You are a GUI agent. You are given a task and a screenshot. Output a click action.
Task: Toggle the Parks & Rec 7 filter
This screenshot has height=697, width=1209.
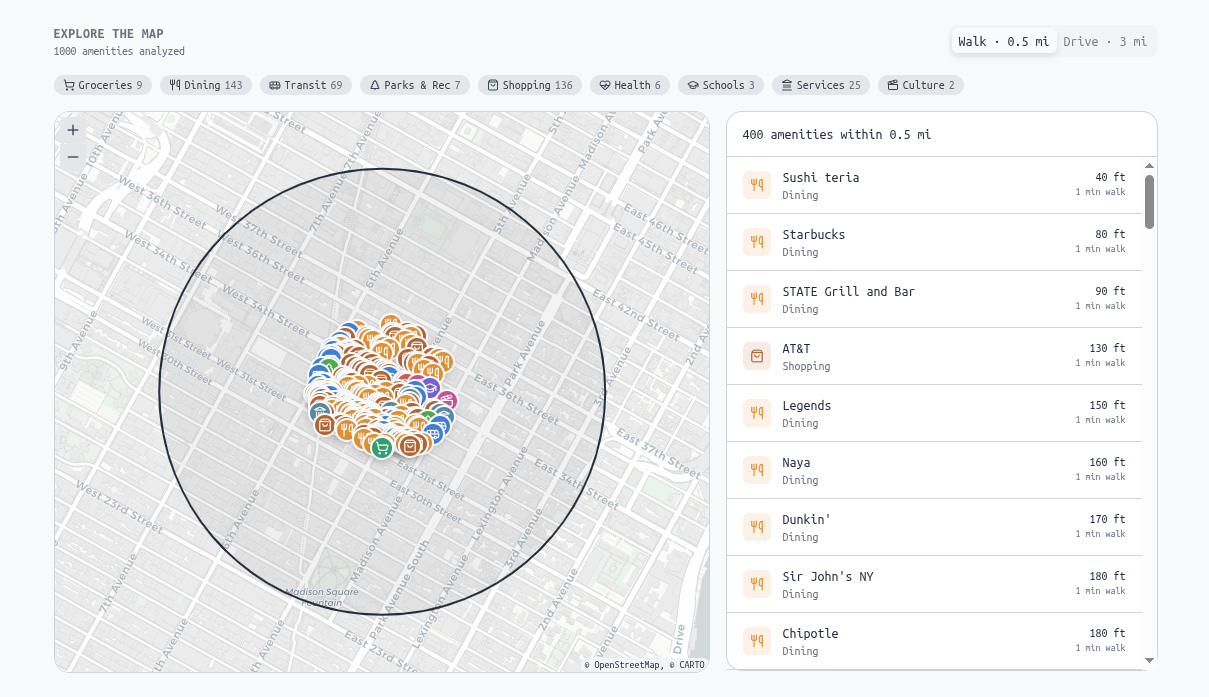(x=415, y=85)
